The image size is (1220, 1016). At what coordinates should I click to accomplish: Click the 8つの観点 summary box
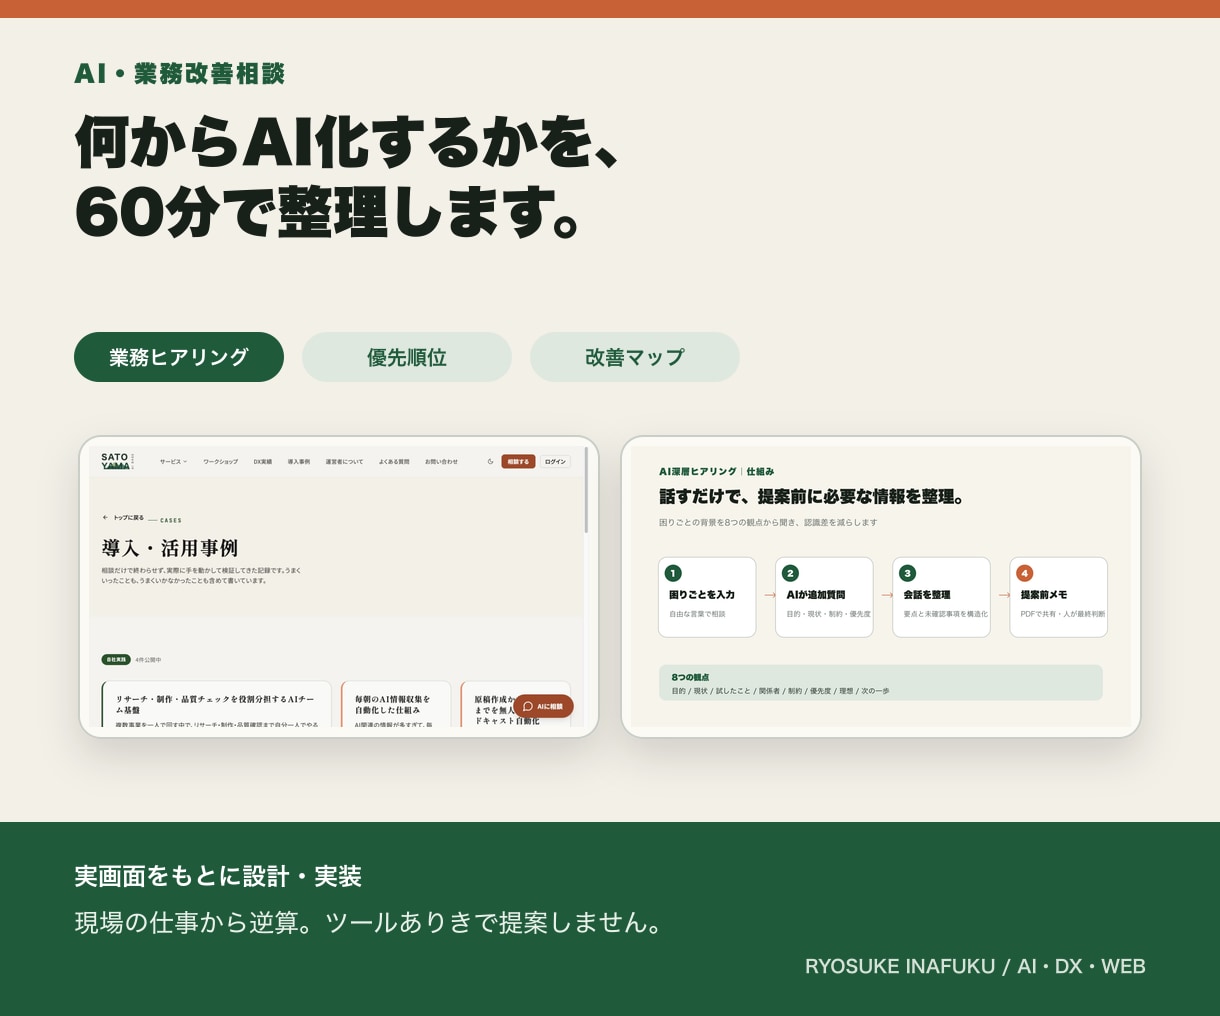point(880,683)
